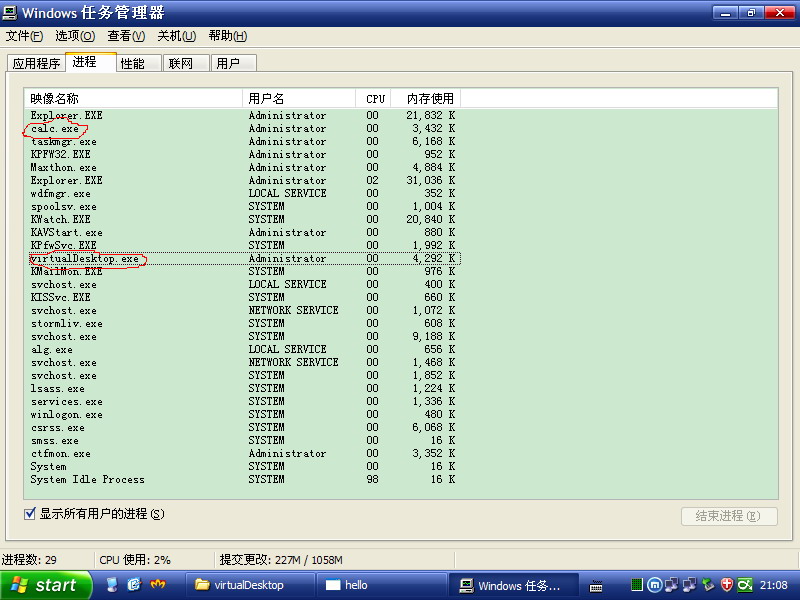The height and width of the screenshot is (600, 800).
Task: Select the csrss.exe process row
Action: [242, 428]
